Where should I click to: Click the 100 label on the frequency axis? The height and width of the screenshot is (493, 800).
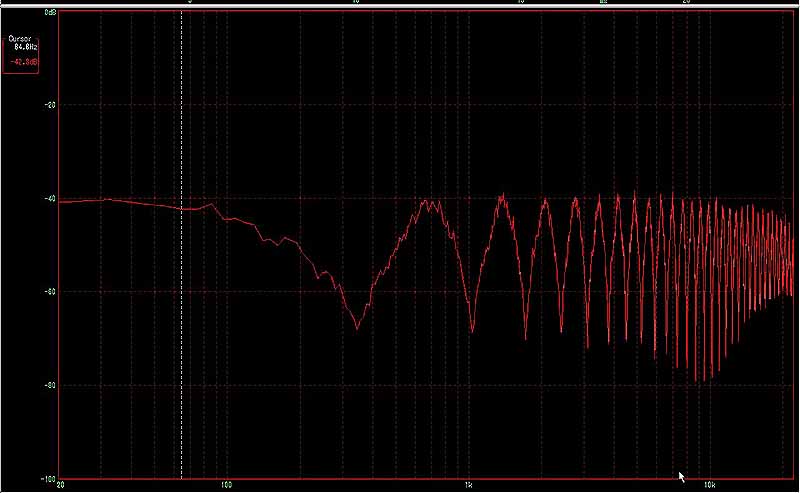coord(227,486)
